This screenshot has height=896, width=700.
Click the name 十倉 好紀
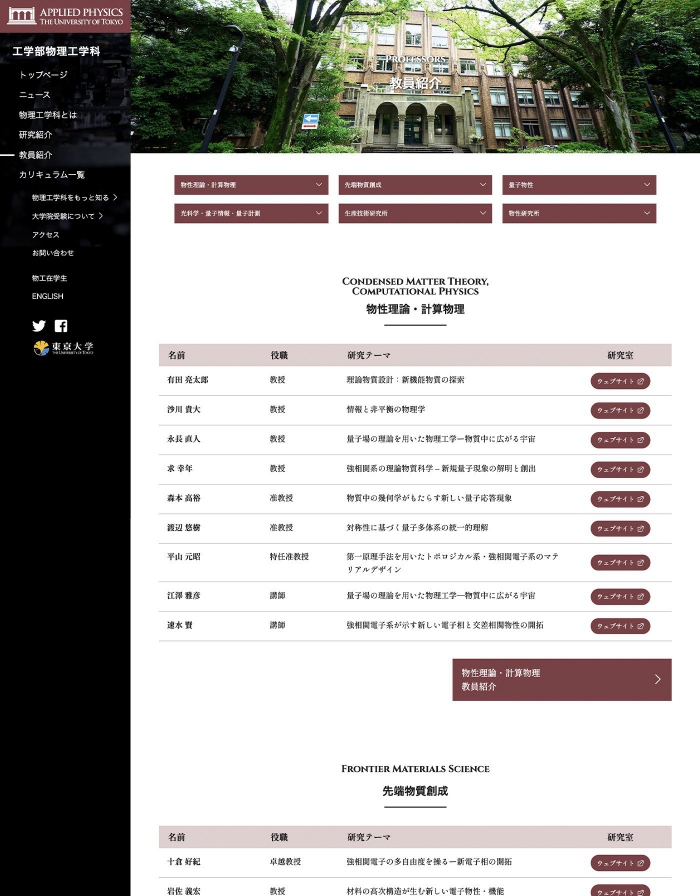click(x=183, y=862)
